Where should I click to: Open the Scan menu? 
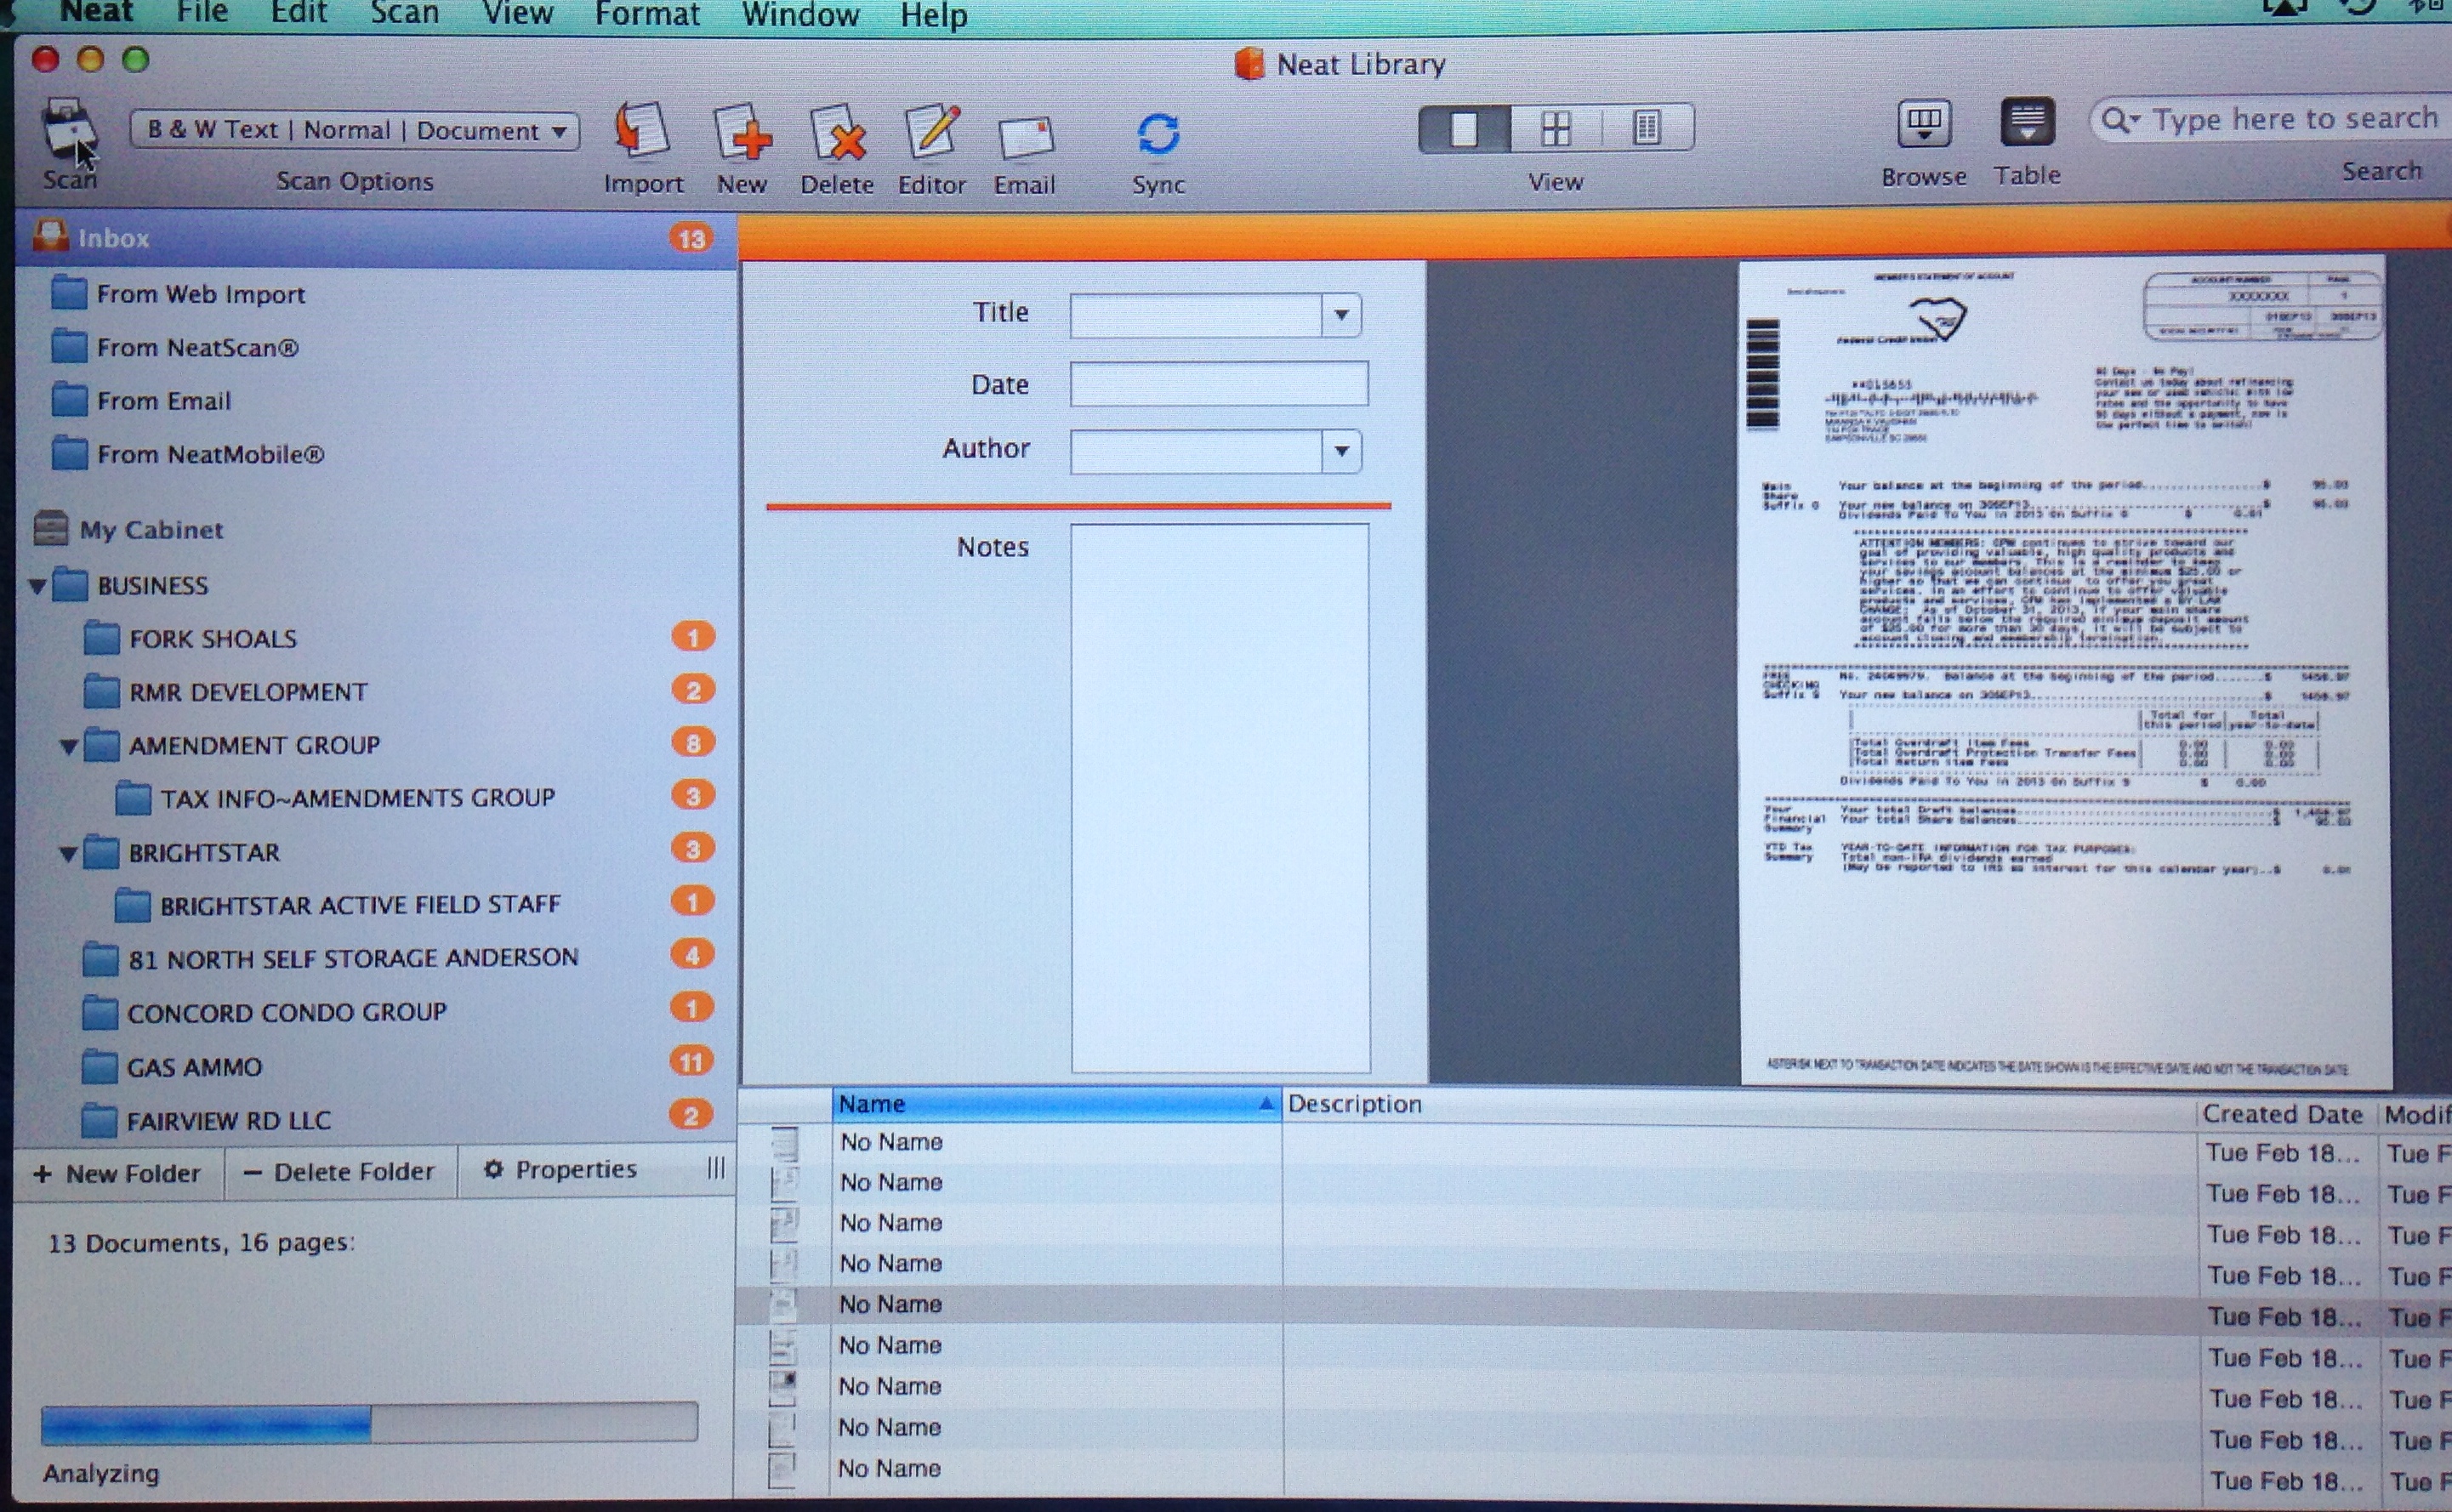click(x=404, y=13)
